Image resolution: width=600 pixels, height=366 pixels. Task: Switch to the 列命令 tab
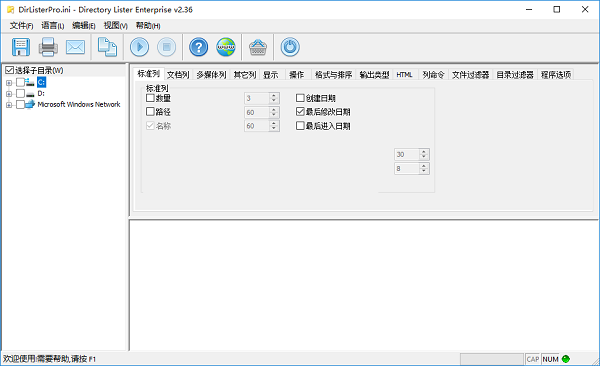[434, 75]
